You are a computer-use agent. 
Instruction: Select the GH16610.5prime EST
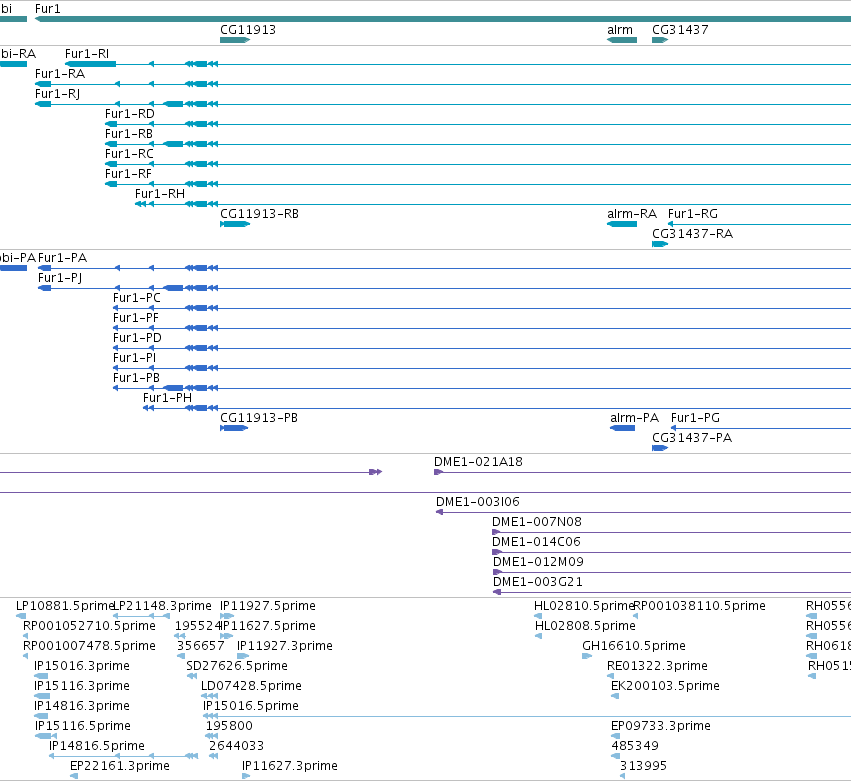tap(587, 656)
